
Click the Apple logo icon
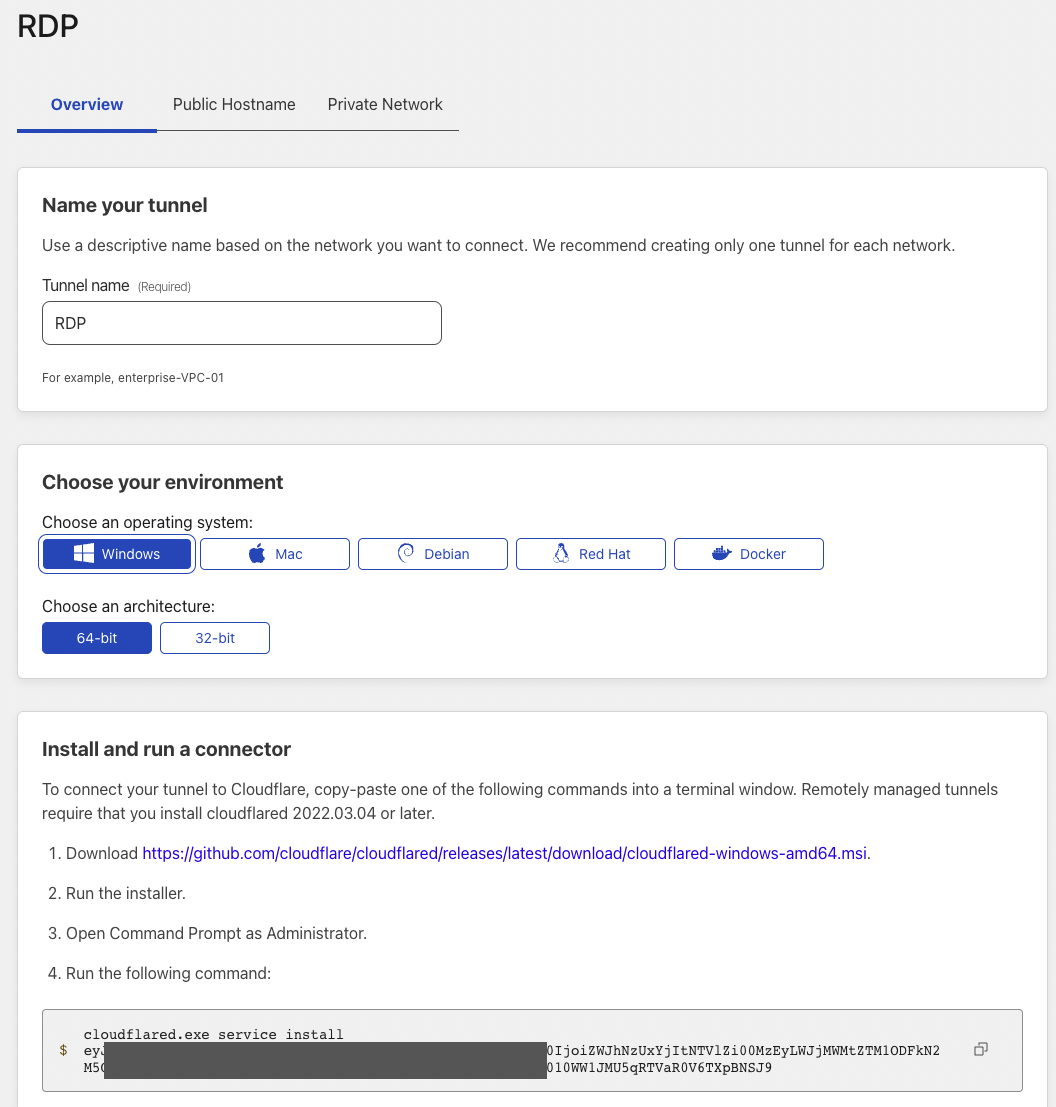tap(257, 554)
